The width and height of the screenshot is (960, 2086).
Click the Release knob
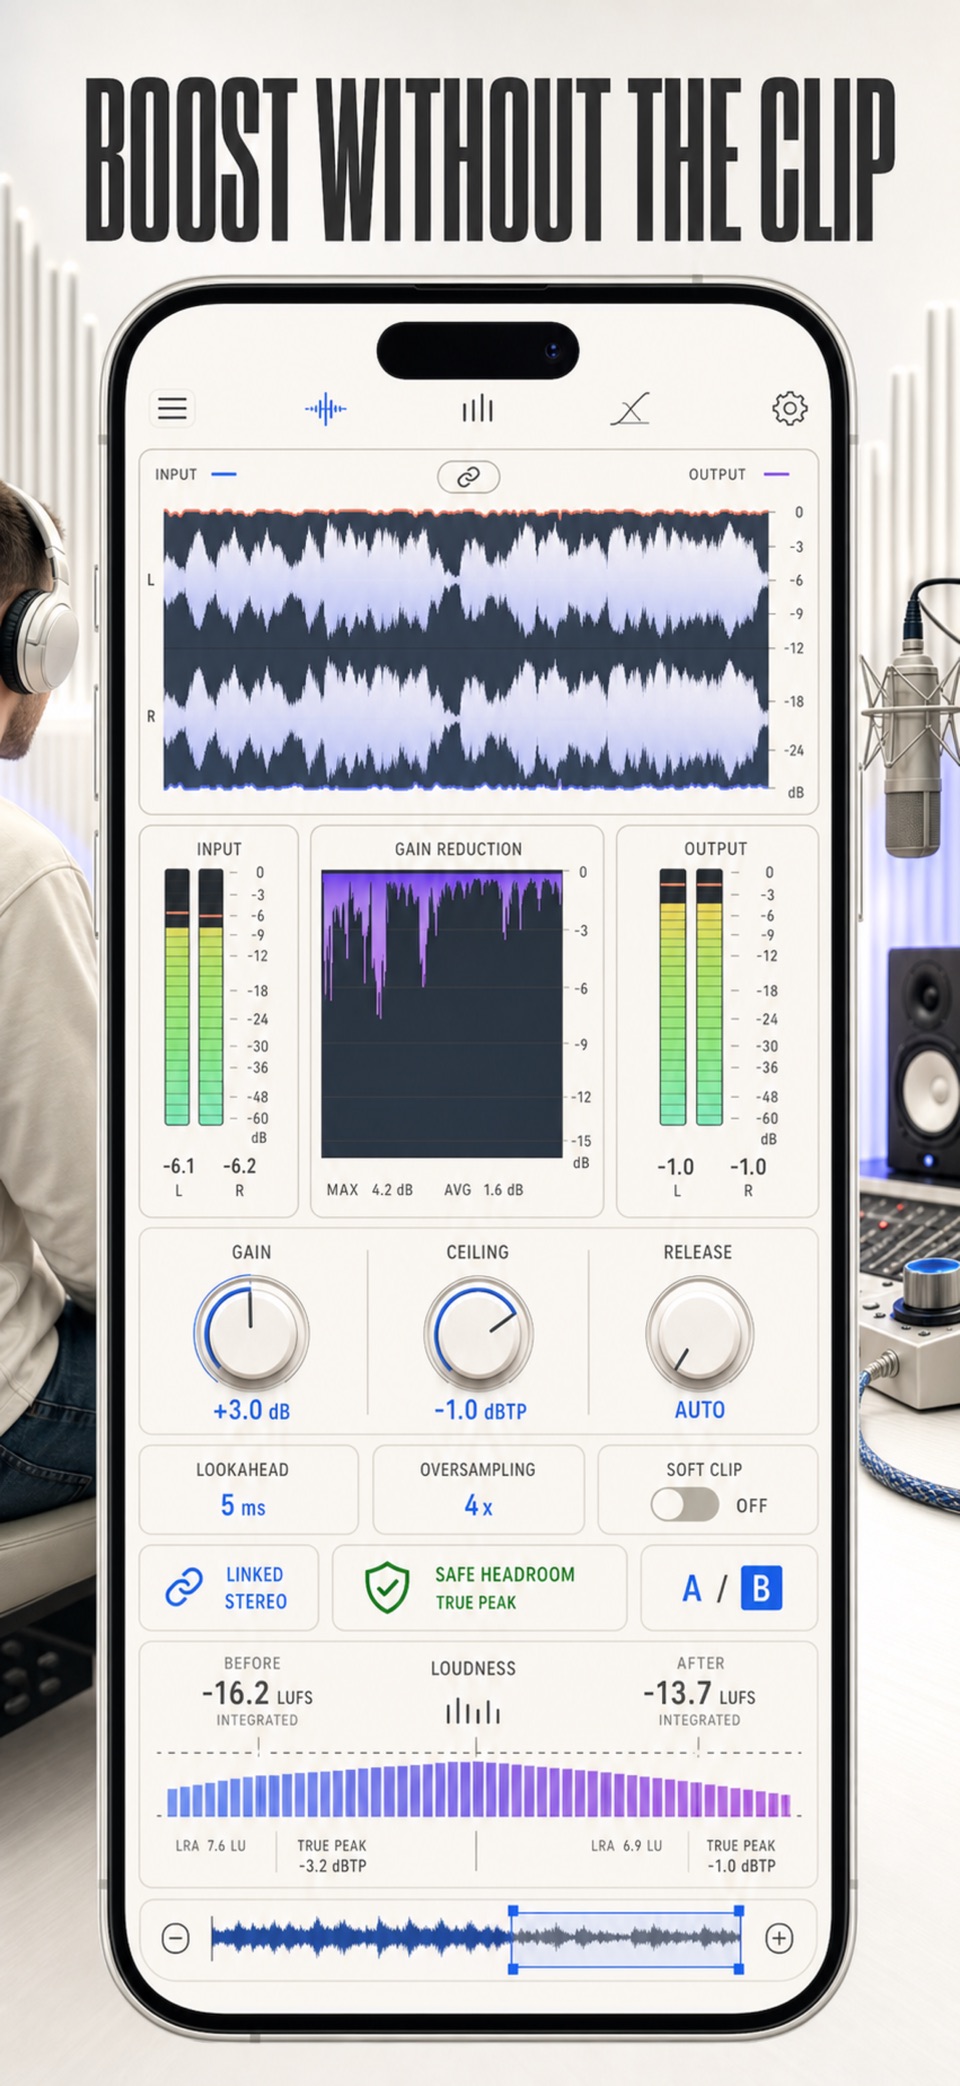698,1332
